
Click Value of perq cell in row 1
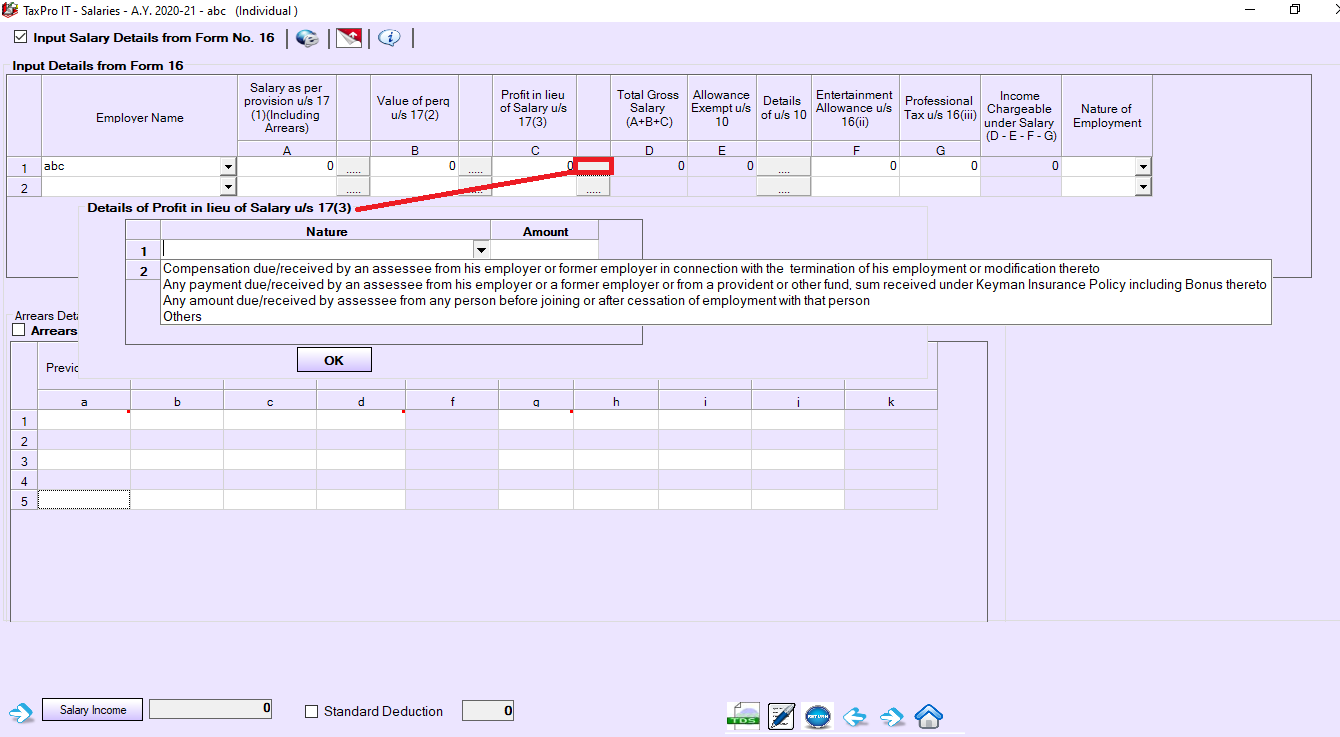click(x=414, y=167)
